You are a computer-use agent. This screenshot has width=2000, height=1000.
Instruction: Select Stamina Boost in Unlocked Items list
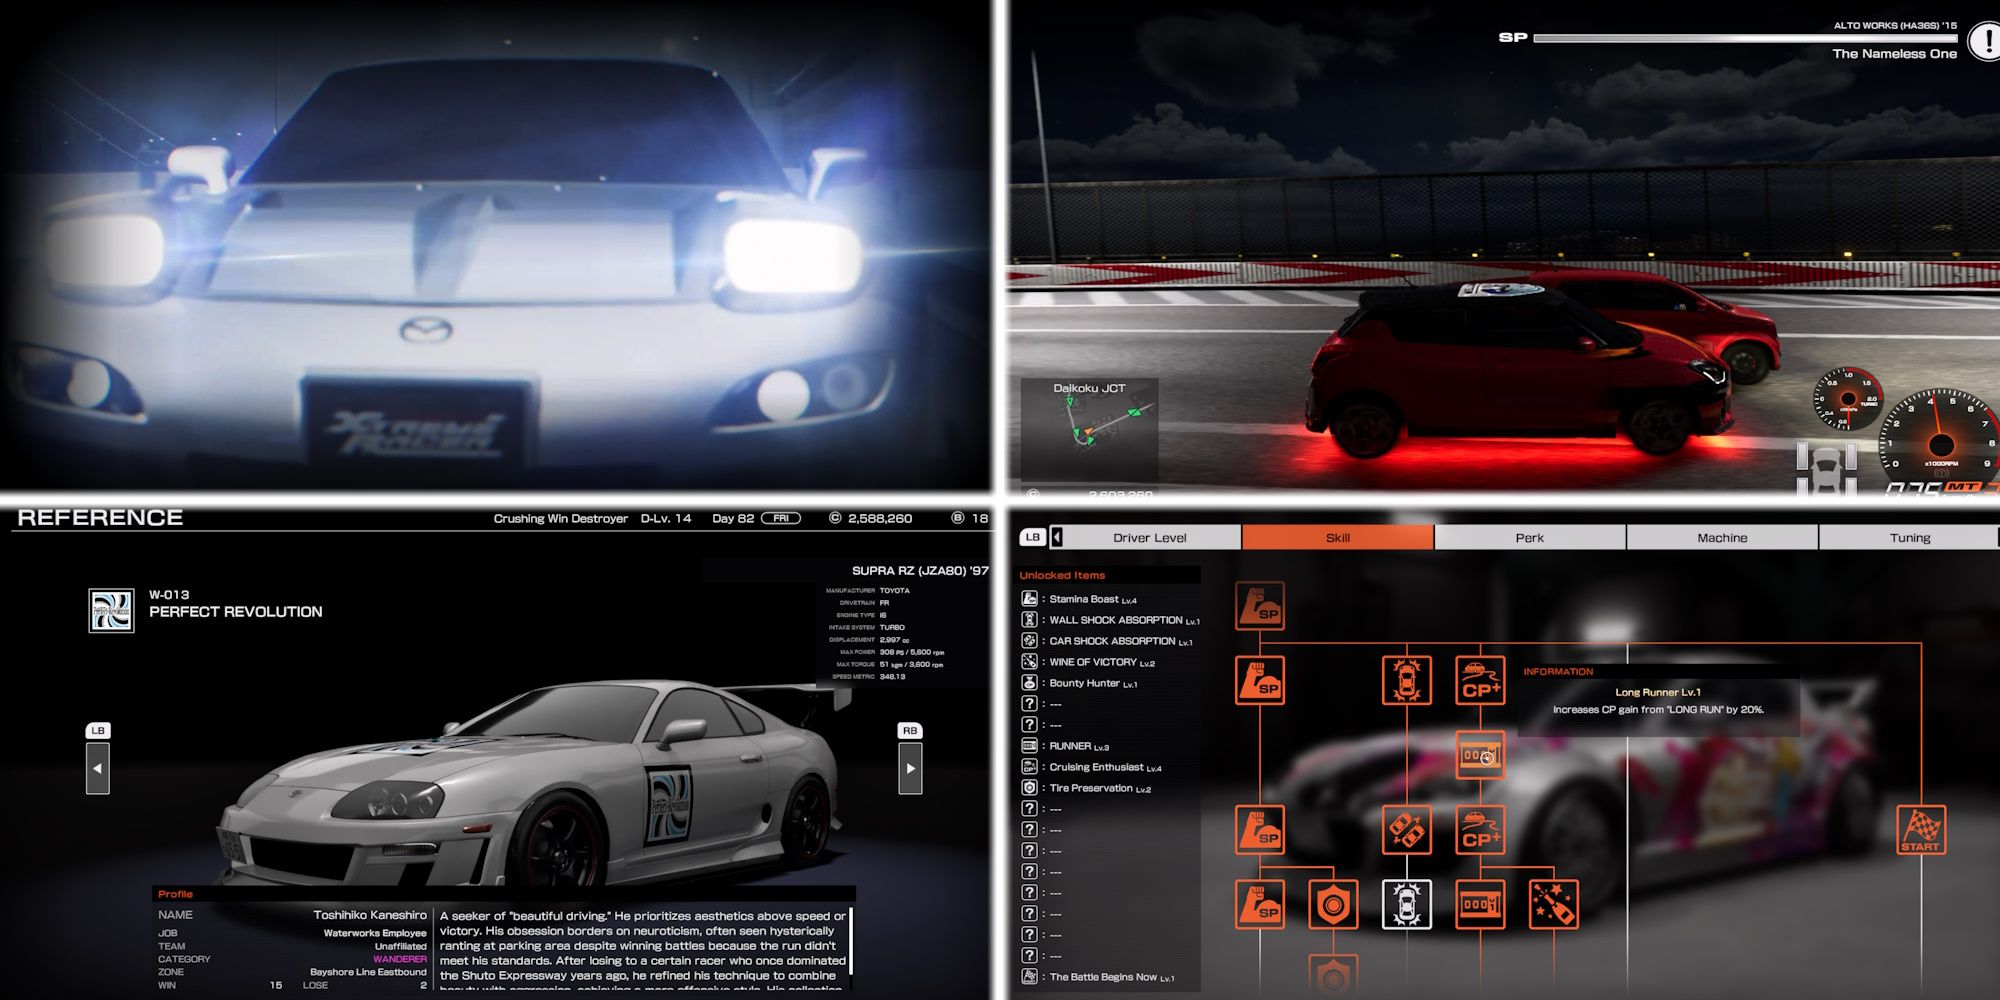pos(1092,599)
